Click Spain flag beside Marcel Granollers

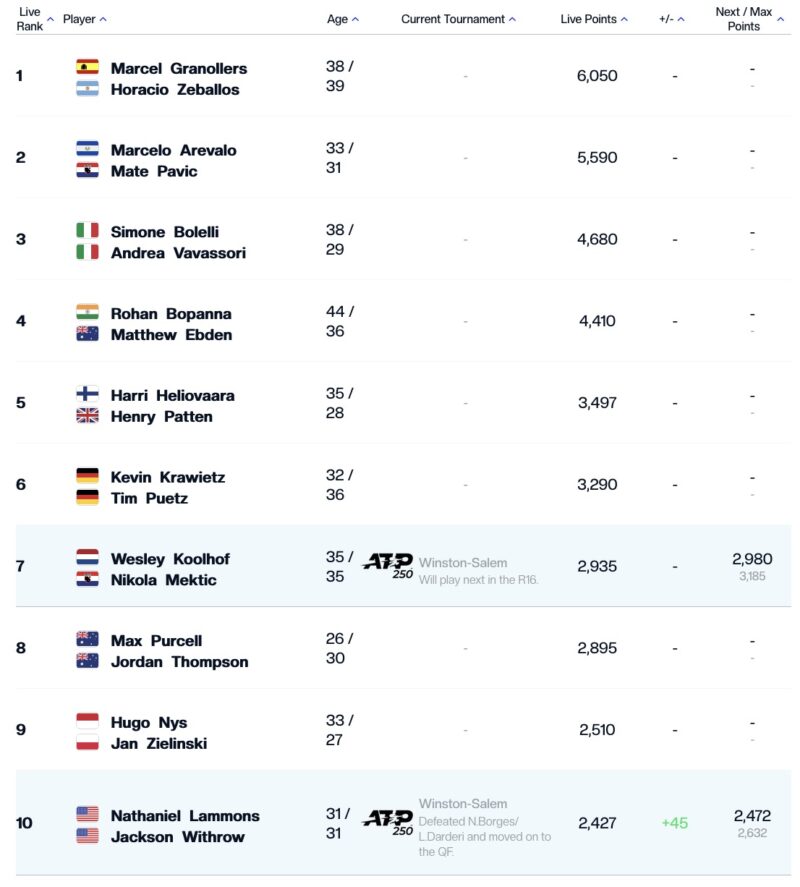point(87,68)
